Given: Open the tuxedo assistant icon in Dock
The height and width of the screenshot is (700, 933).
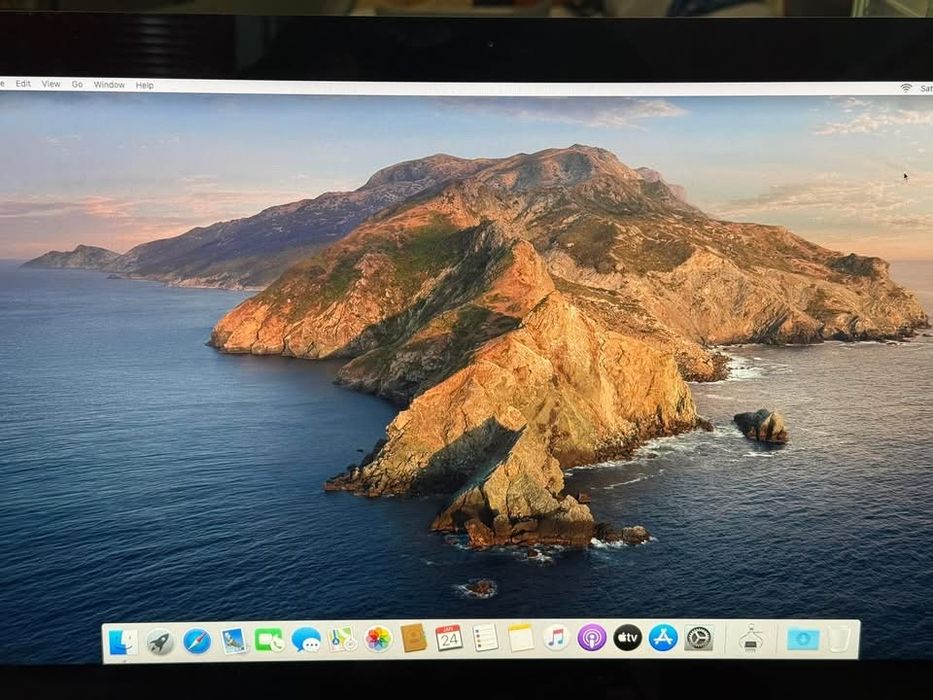Looking at the screenshot, I should [x=752, y=639].
